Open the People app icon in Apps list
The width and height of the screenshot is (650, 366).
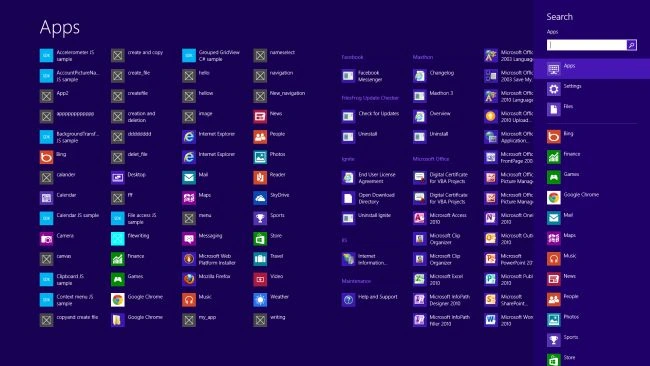(x=260, y=137)
